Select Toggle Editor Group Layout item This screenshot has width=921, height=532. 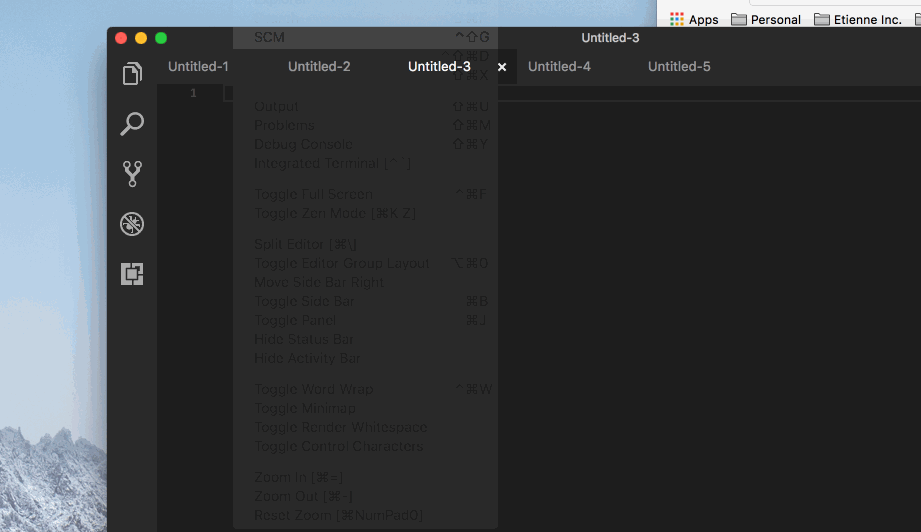365,263
